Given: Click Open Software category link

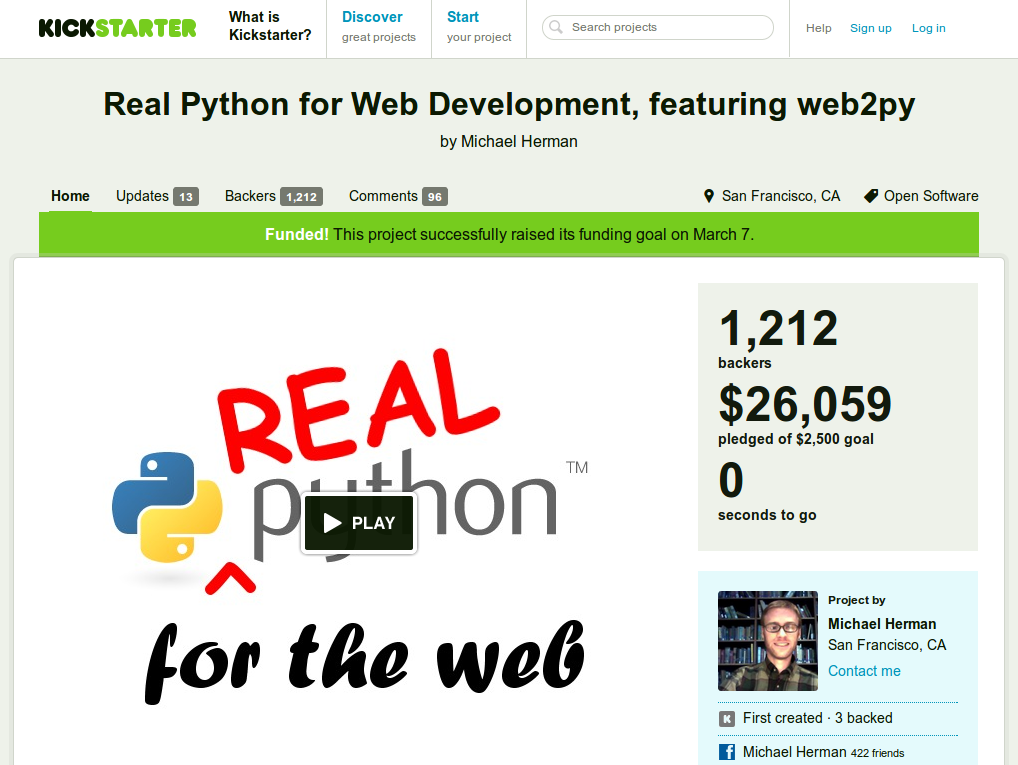Looking at the screenshot, I should pyautogui.click(x=931, y=196).
